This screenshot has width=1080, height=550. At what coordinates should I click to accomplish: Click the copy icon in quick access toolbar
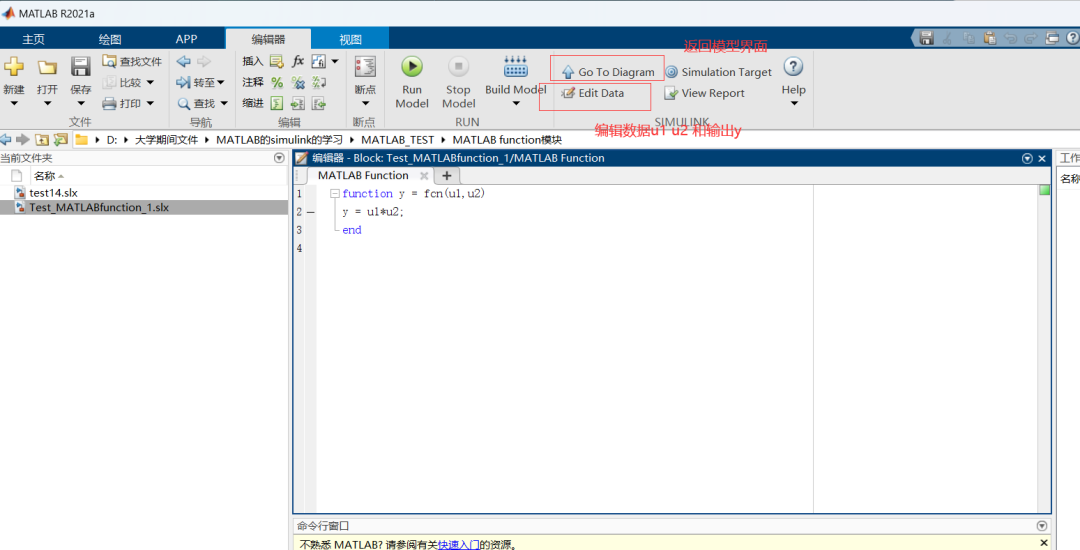coord(969,39)
